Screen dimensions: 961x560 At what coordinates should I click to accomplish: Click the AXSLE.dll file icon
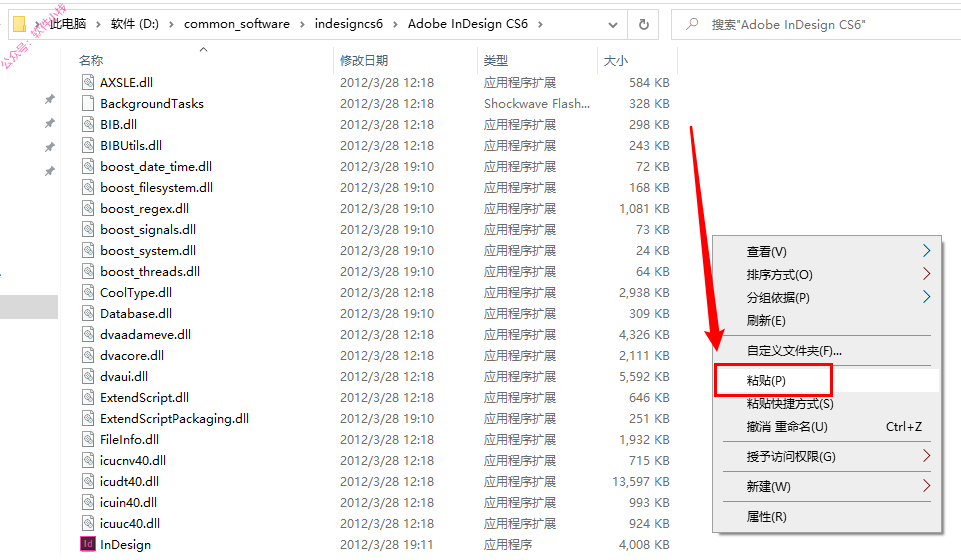(x=88, y=82)
